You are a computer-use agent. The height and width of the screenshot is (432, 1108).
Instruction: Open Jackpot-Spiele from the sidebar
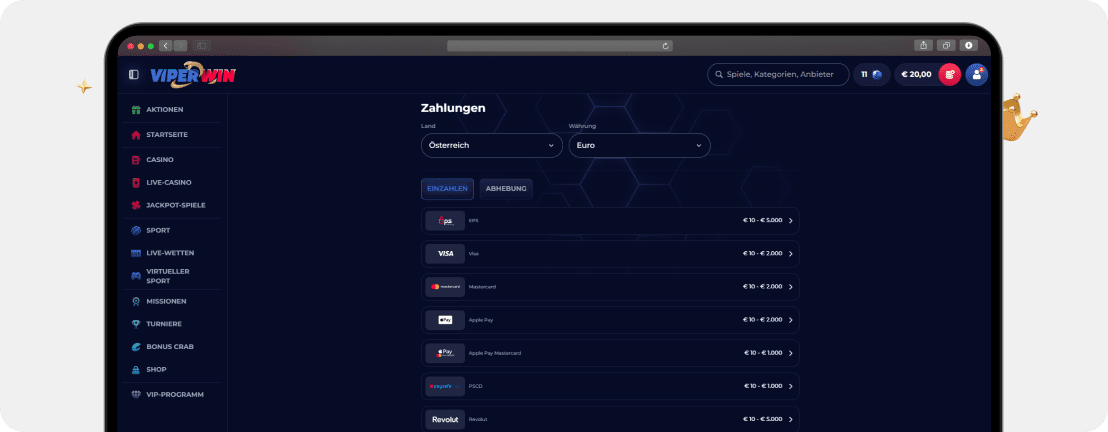pos(175,205)
